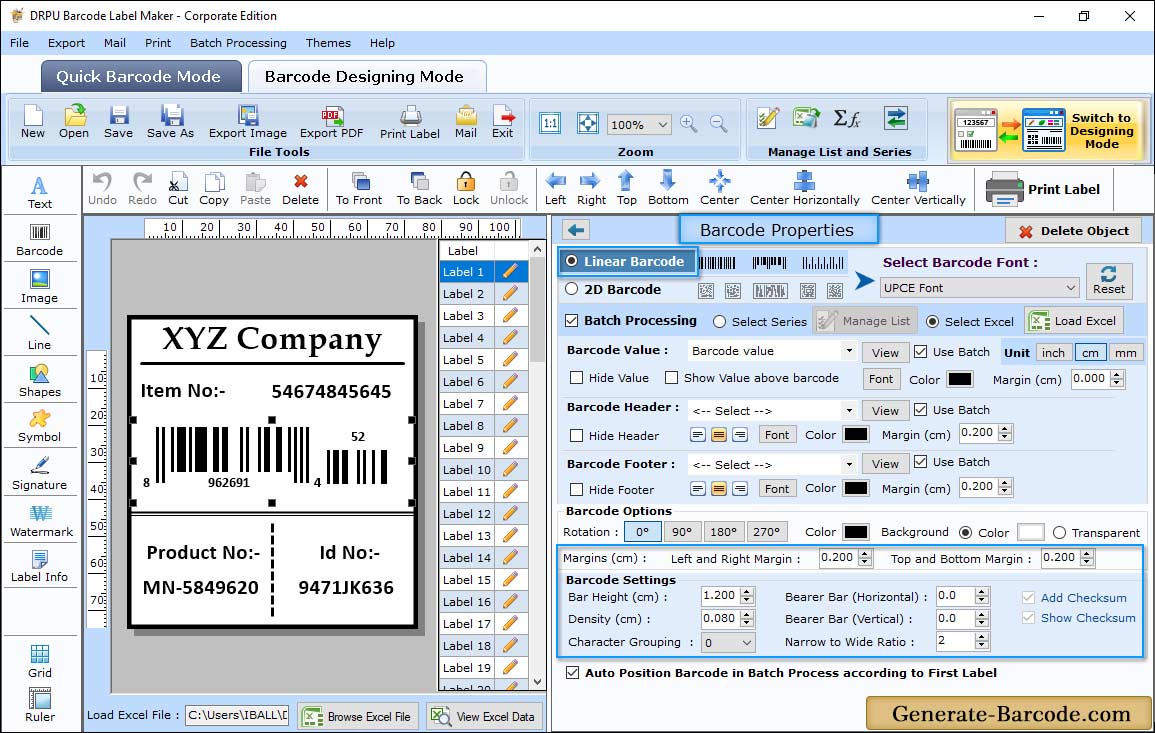Uncheck the Batch Processing checkbox
This screenshot has width=1155, height=733.
[572, 320]
